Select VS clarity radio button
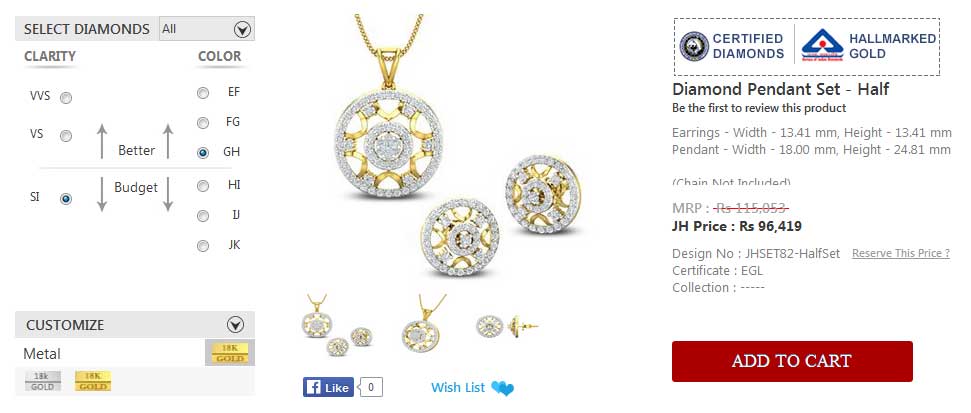Viewport: 971px width, 413px height. [66, 136]
